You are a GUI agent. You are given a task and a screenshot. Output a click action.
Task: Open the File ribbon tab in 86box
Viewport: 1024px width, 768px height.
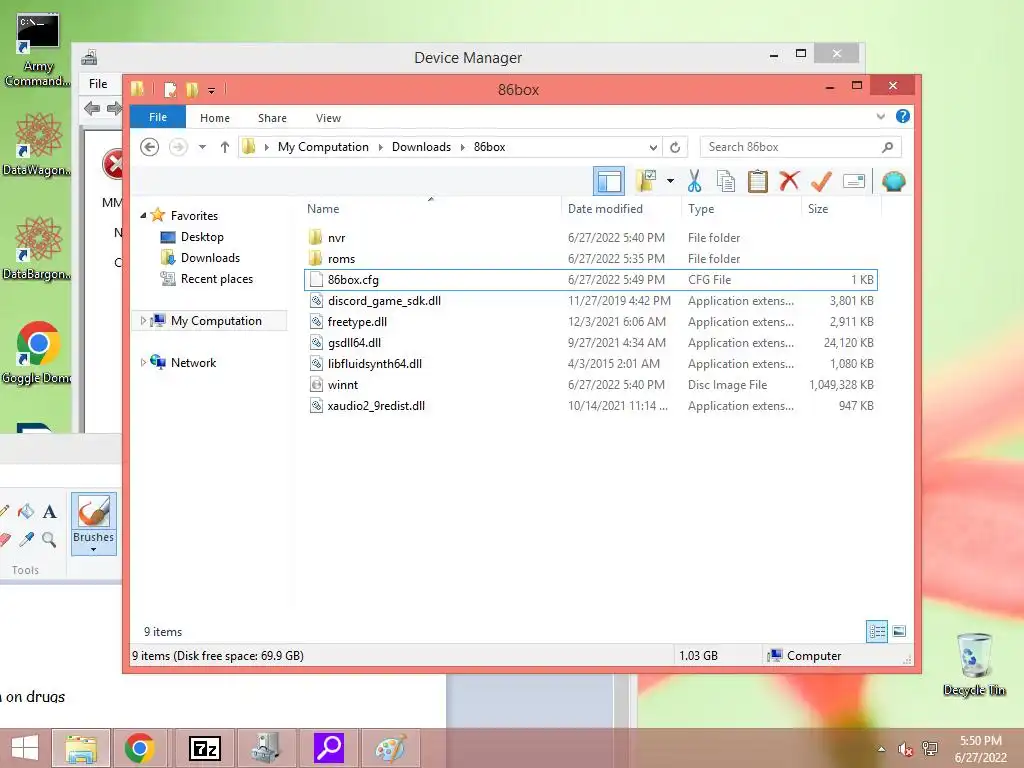pyautogui.click(x=158, y=117)
